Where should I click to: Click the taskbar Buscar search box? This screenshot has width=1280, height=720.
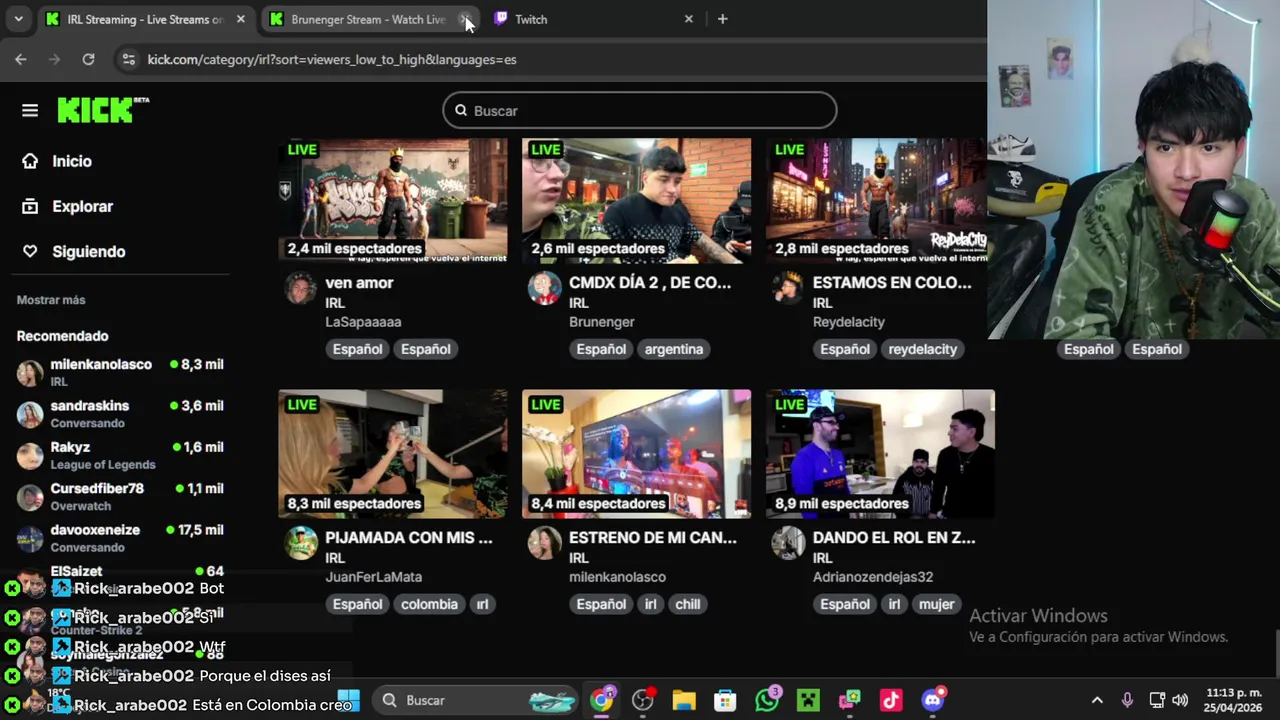[476, 700]
